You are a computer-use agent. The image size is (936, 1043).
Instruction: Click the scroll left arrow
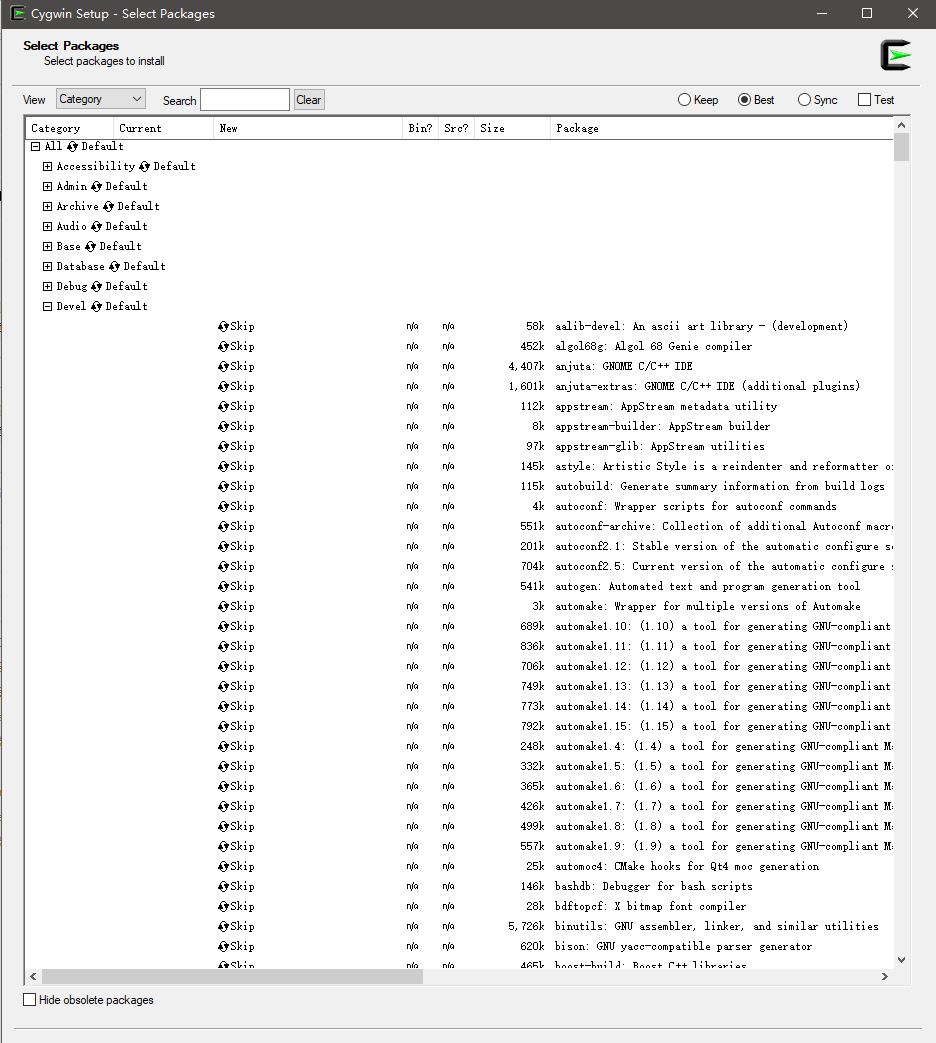tap(33, 976)
